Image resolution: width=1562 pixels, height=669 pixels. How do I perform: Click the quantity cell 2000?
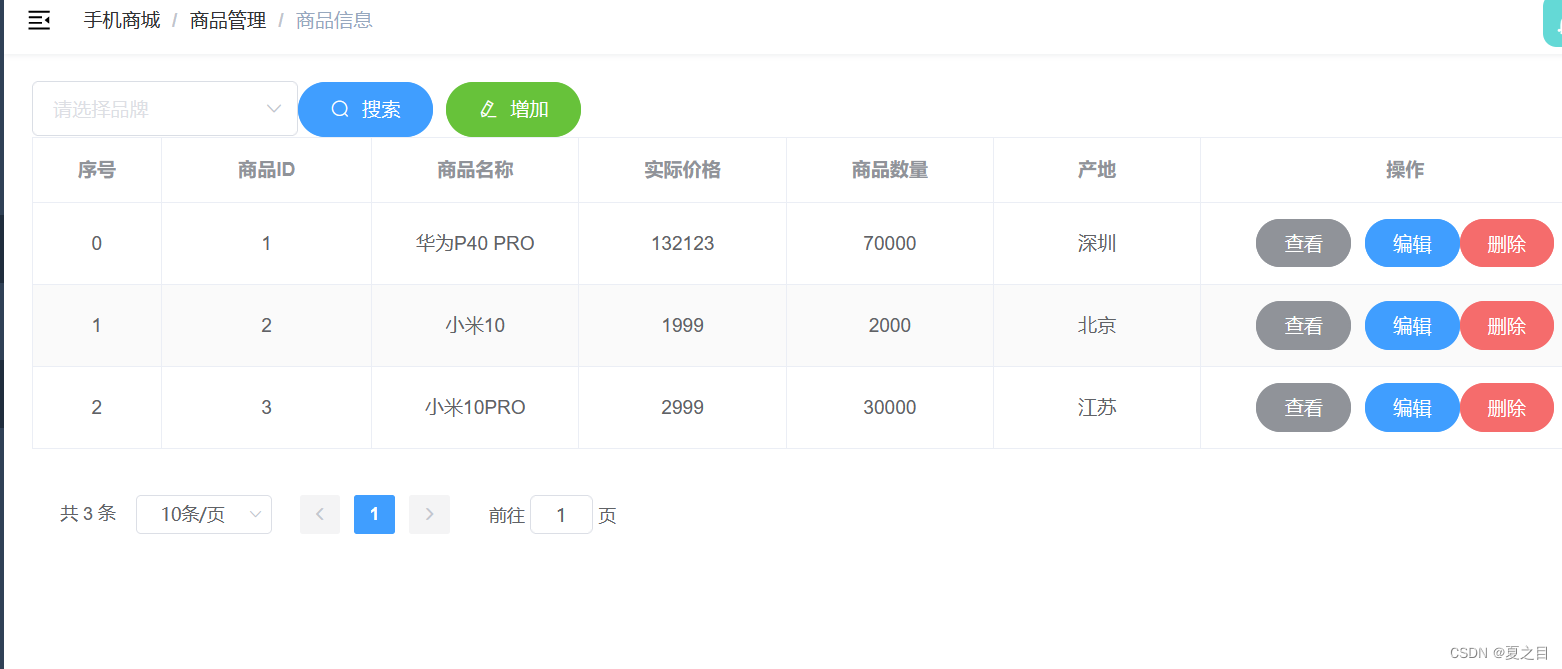pyautogui.click(x=890, y=325)
